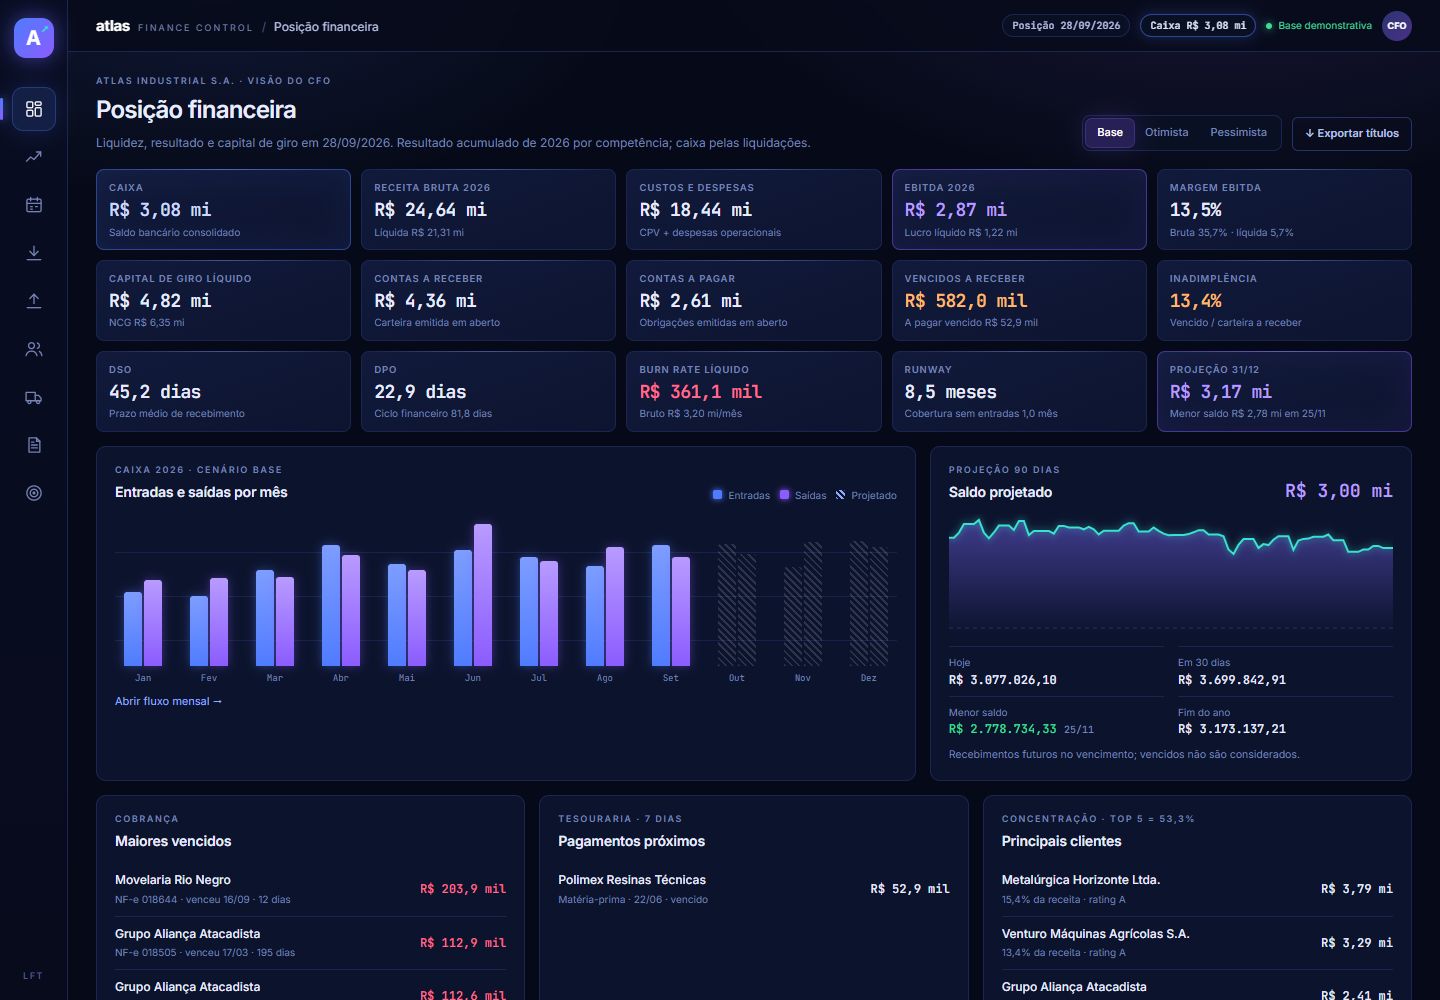This screenshot has height=1000, width=1440.
Task: Click the Posição financeira breadcrumb item
Action: click(x=326, y=27)
